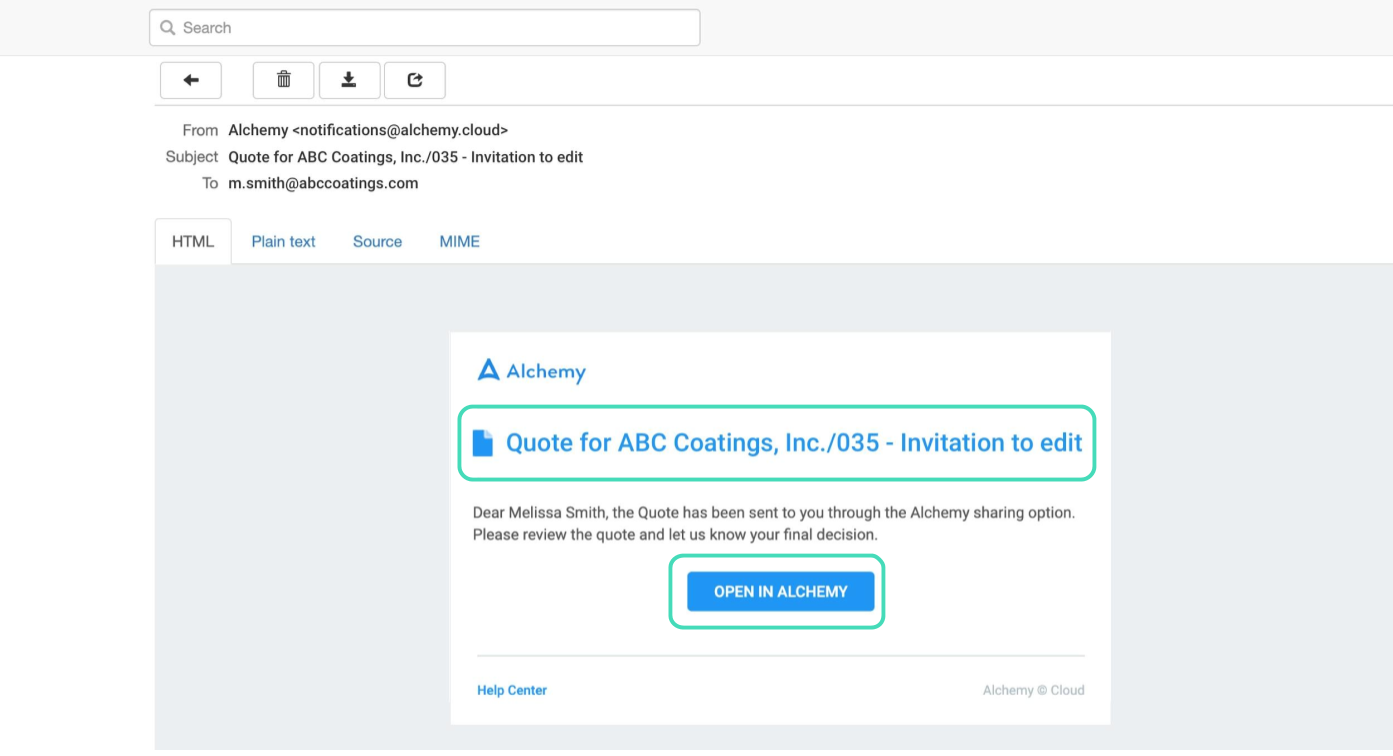Screen dimensions: 1393x756
Task: Click the 'Dear Melissa Smith' message paragraph
Action: [774, 523]
